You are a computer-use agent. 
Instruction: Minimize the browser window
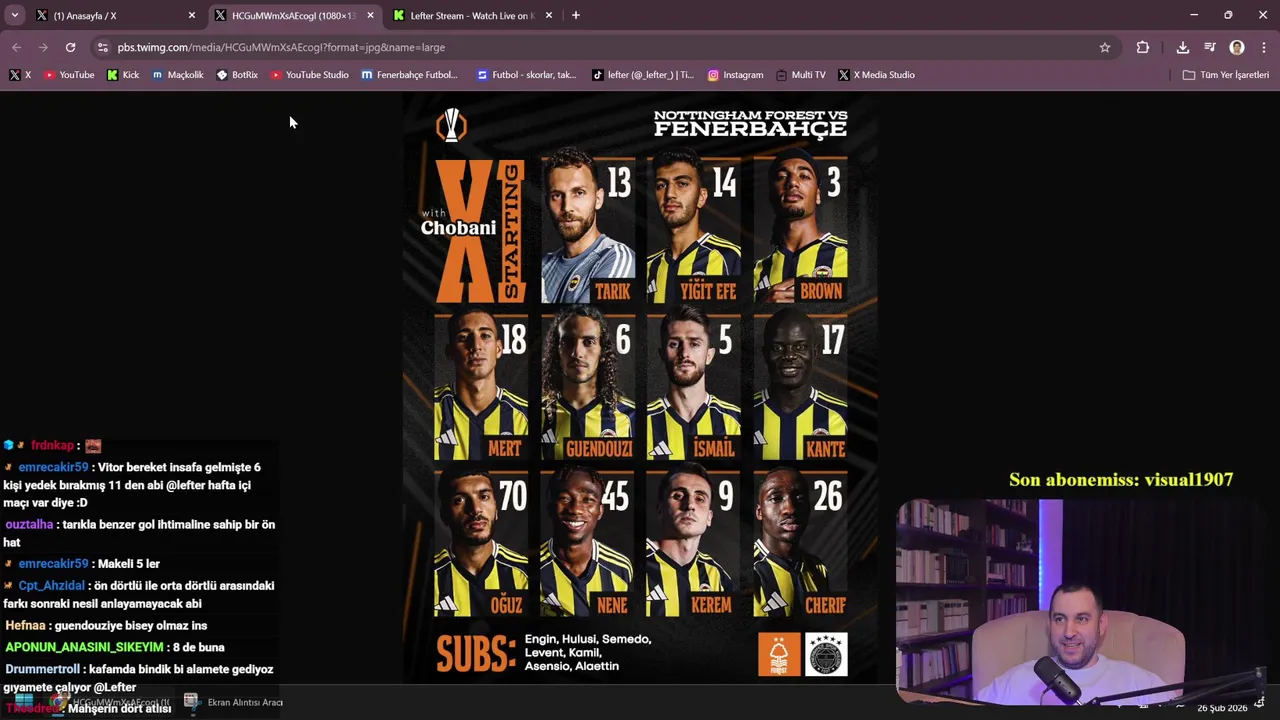pos(1194,15)
